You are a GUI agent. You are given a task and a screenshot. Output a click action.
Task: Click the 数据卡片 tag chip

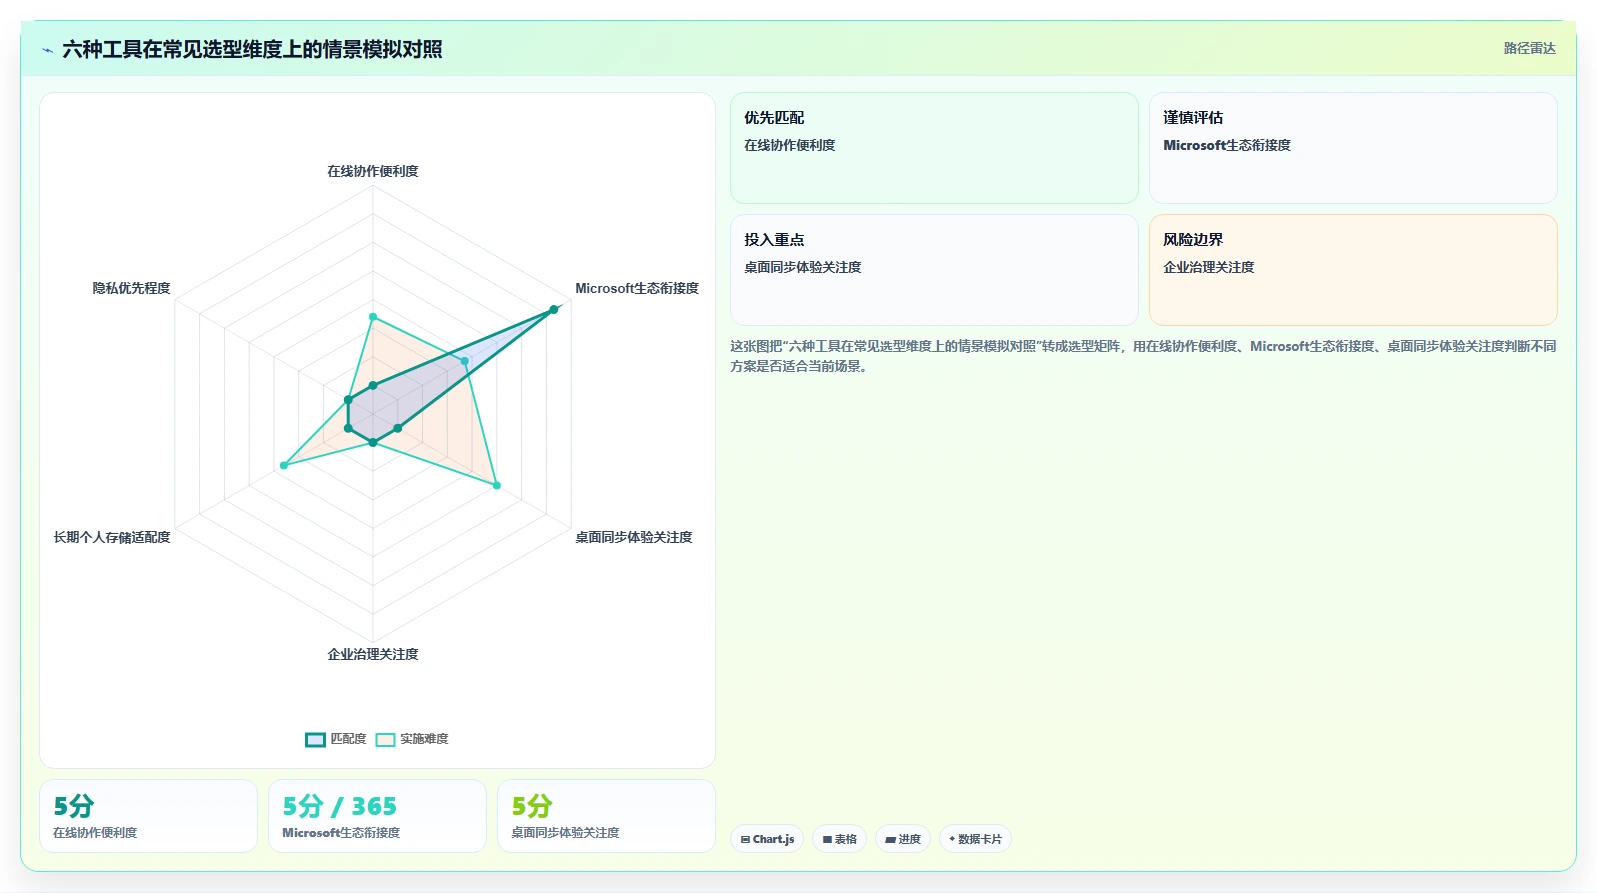[x=975, y=839]
